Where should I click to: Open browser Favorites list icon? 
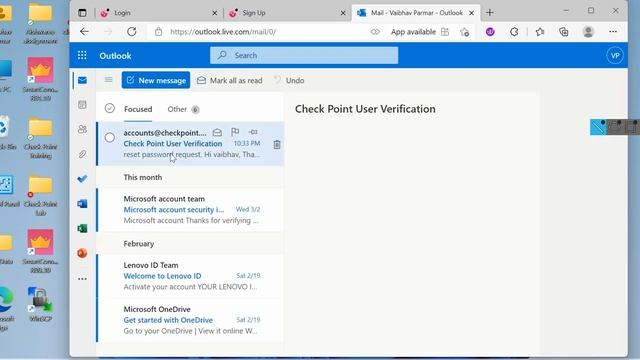[x=540, y=31]
